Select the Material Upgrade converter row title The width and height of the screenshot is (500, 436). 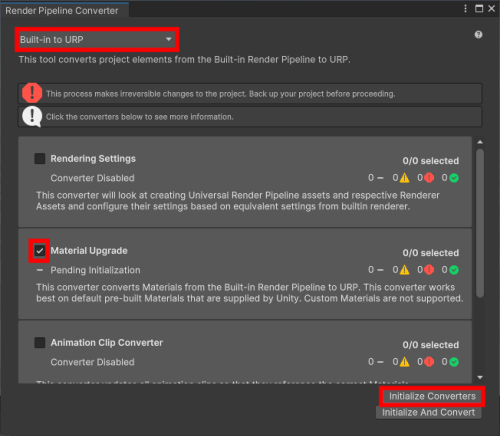(89, 251)
